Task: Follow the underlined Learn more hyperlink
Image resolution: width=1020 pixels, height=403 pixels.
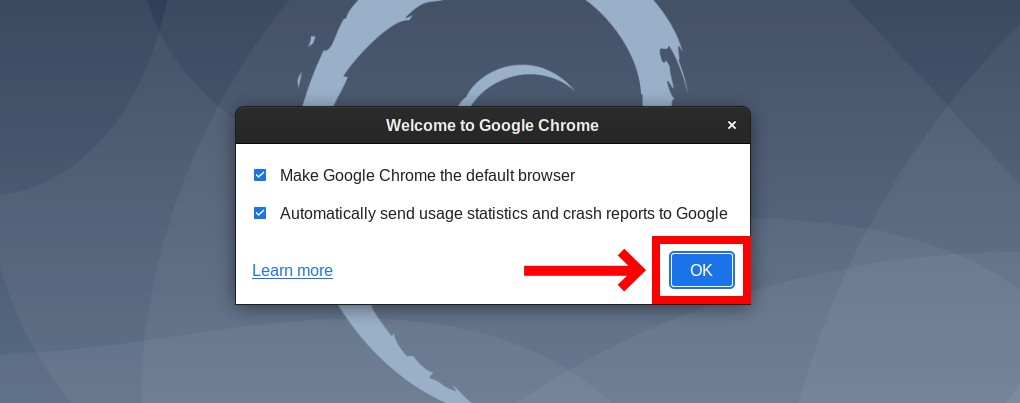Action: click(292, 270)
